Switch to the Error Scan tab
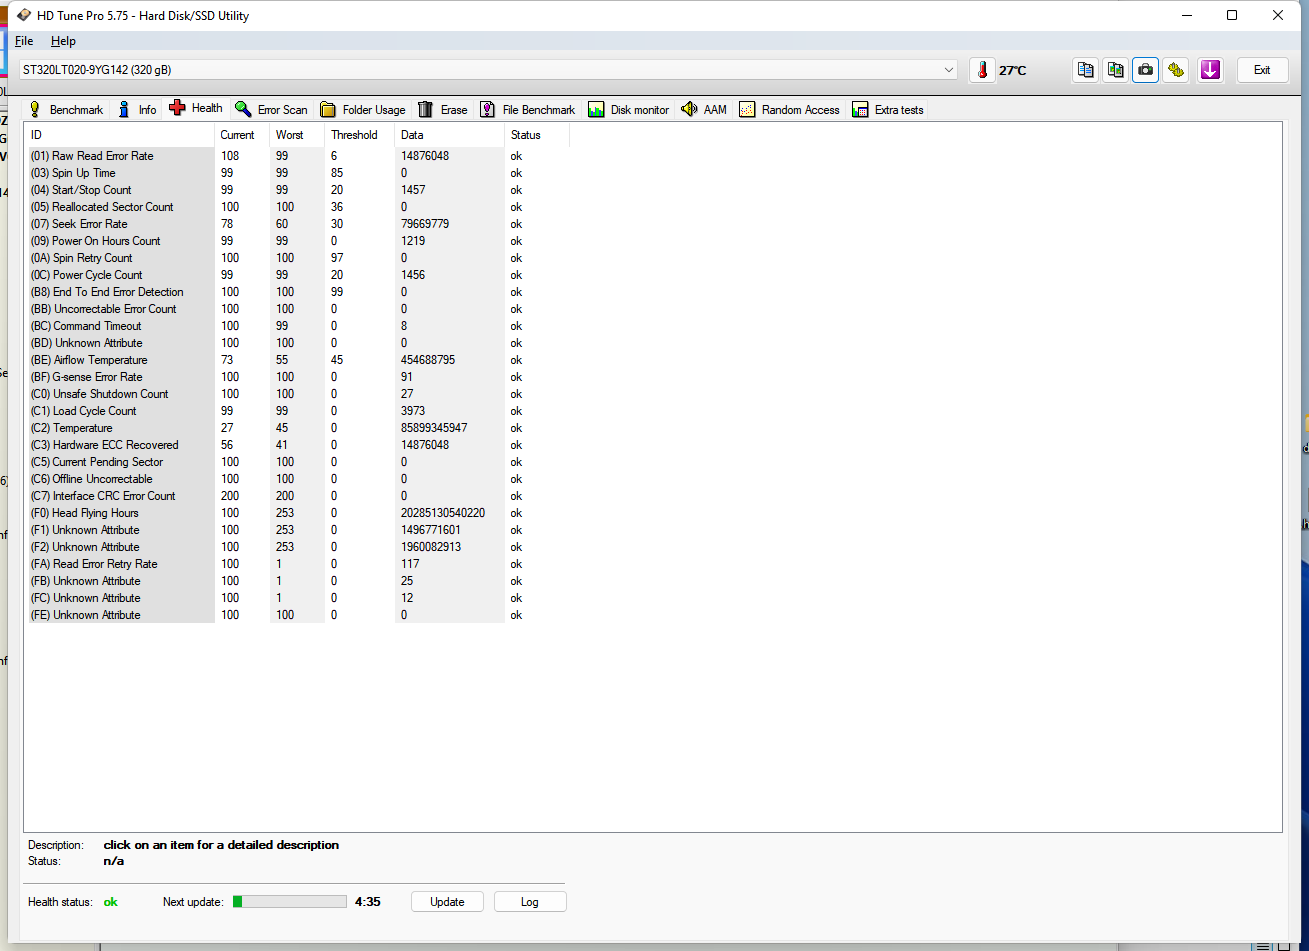Screen dimensions: 1309x951 pyautogui.click(x=272, y=110)
